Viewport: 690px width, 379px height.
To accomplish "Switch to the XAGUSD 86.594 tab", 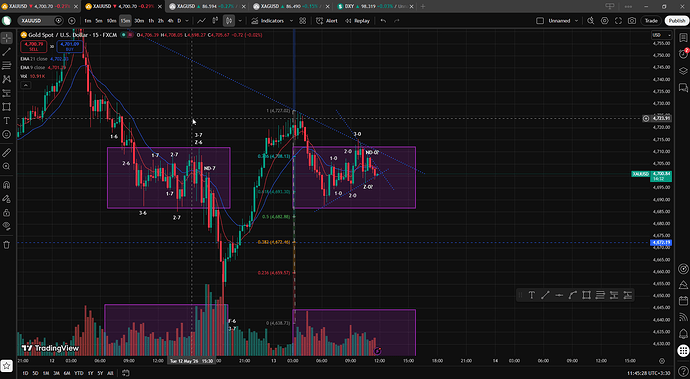I will [207, 6].
